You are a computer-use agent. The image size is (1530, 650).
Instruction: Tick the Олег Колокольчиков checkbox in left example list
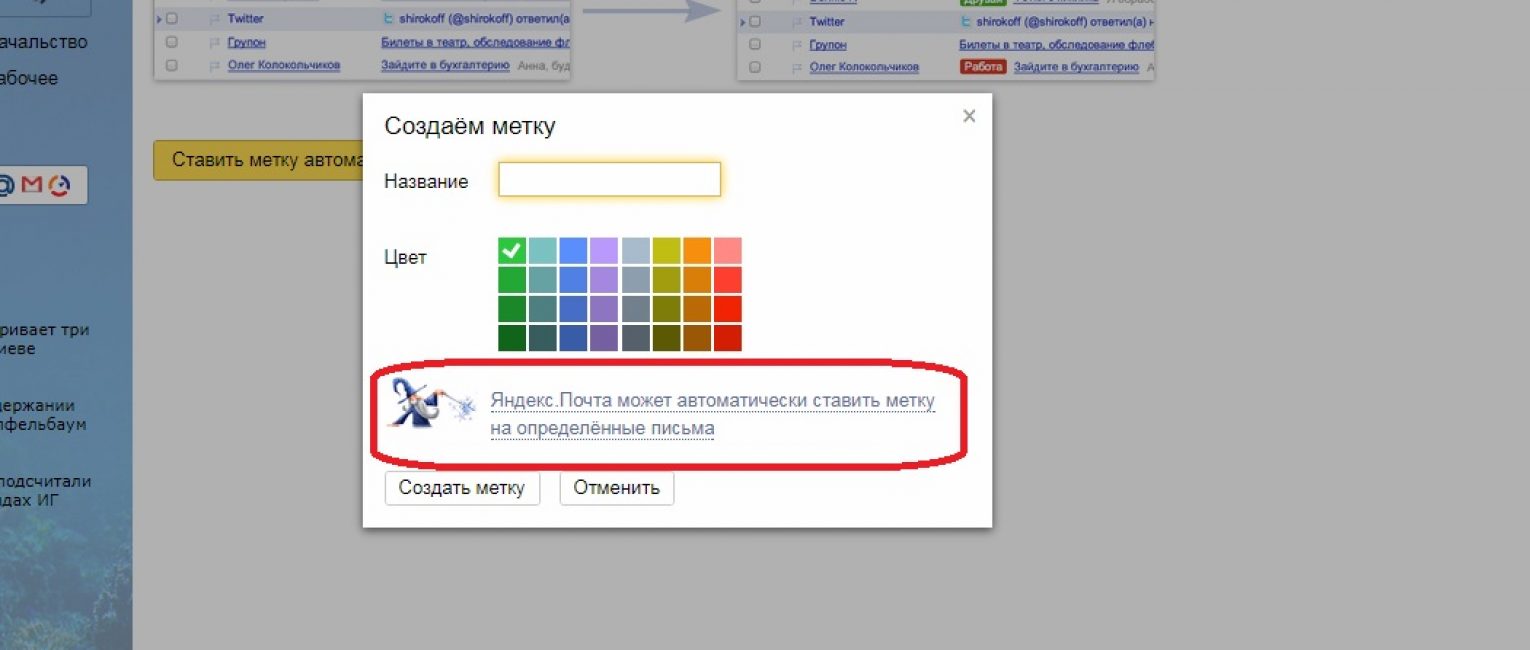[172, 65]
